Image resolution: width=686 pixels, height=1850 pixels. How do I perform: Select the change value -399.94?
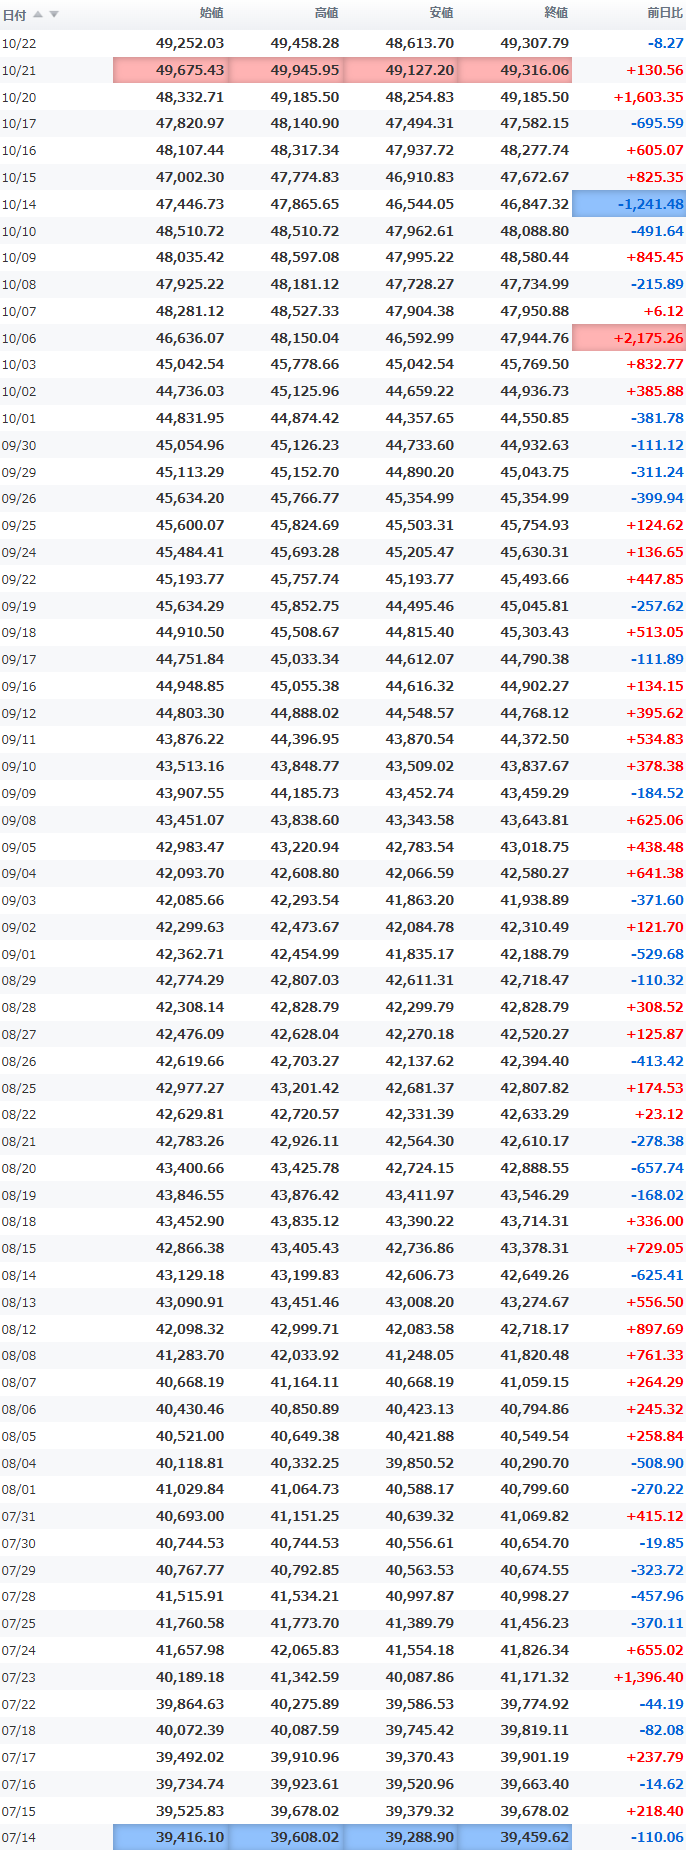click(x=657, y=498)
